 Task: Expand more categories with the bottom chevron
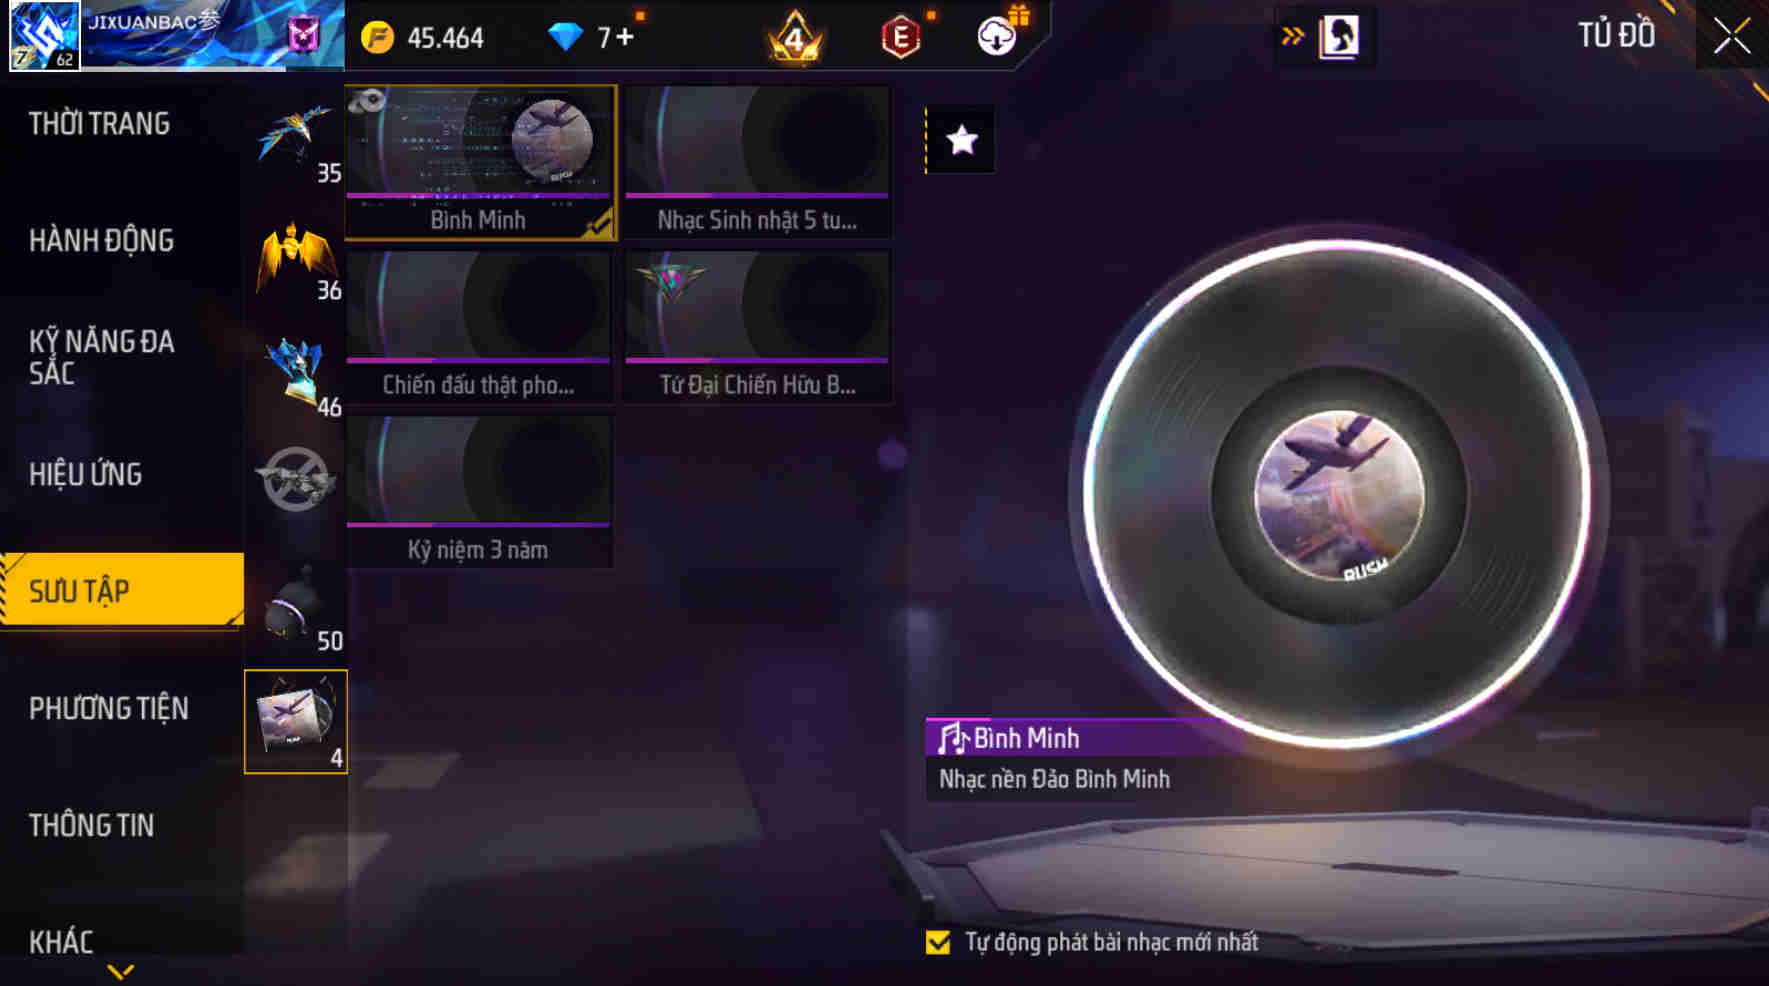[121, 971]
